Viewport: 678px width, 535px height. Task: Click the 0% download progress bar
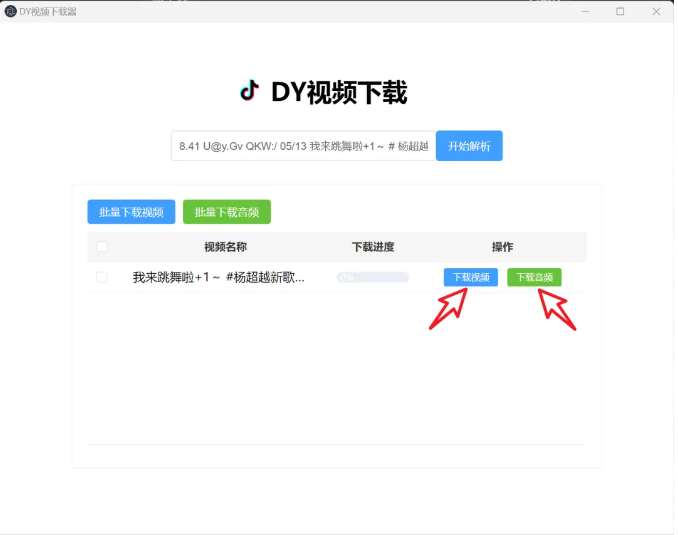click(373, 277)
